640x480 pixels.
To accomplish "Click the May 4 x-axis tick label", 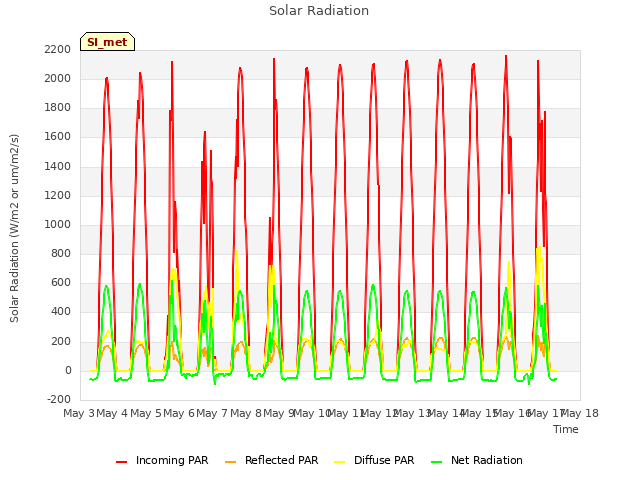I will [x=112, y=413].
